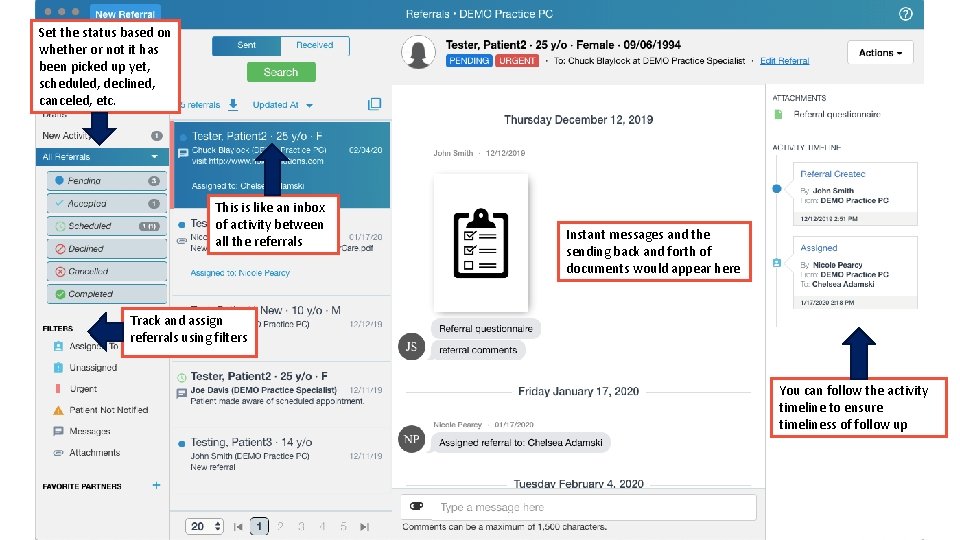Select the Declined status filter

(107, 249)
